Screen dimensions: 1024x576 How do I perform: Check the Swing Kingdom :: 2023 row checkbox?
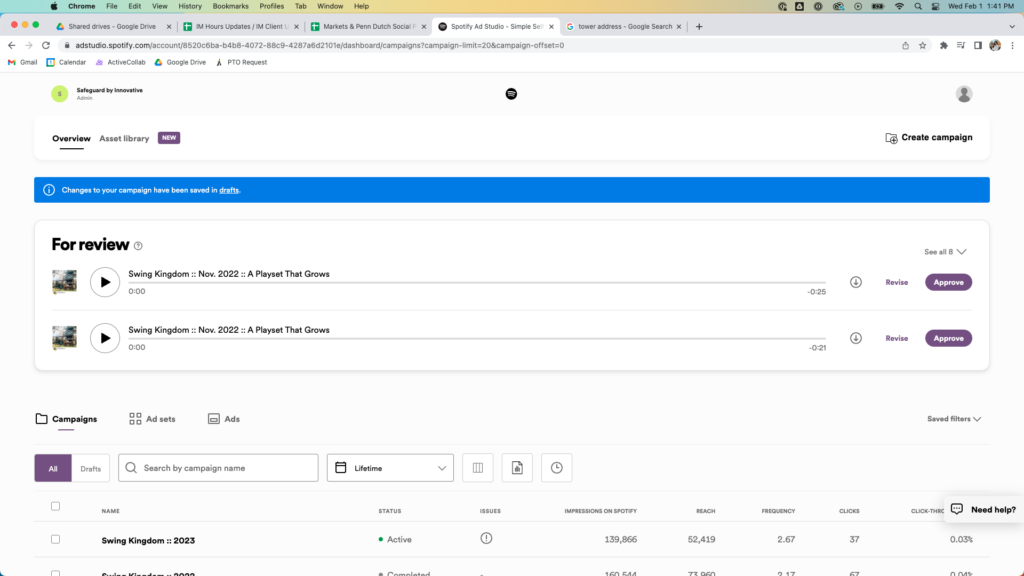click(x=56, y=539)
